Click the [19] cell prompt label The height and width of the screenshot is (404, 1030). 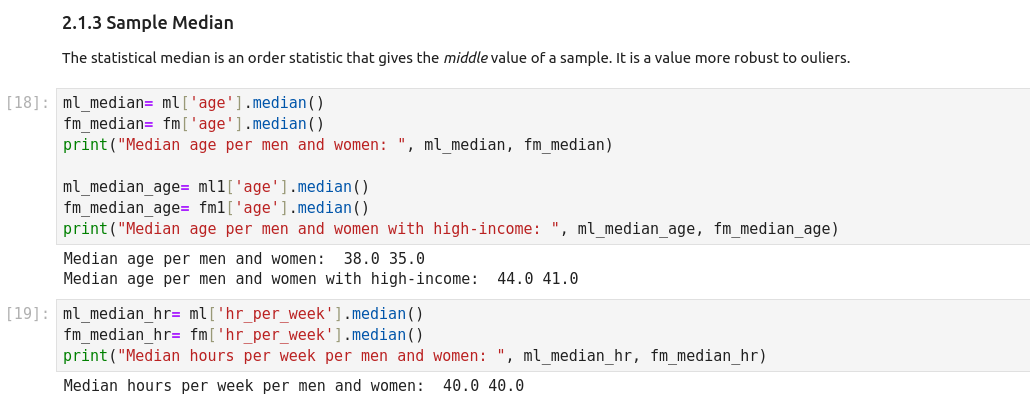tap(27, 314)
